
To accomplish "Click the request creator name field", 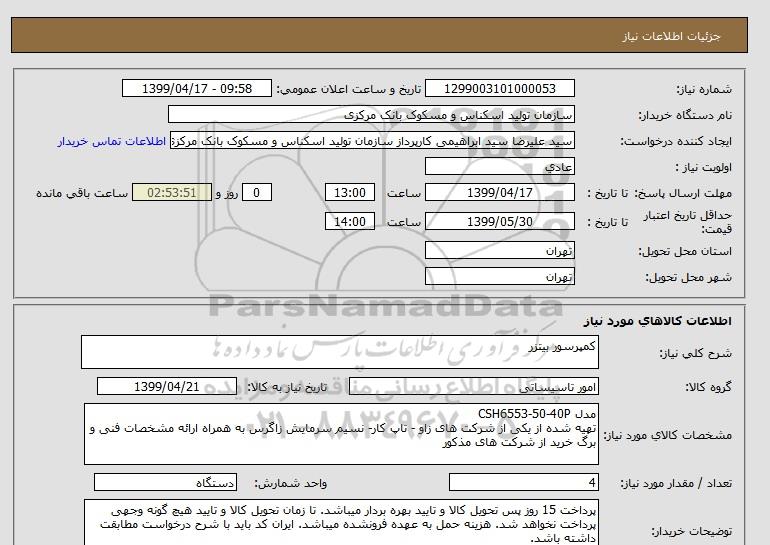I will 372,141.
